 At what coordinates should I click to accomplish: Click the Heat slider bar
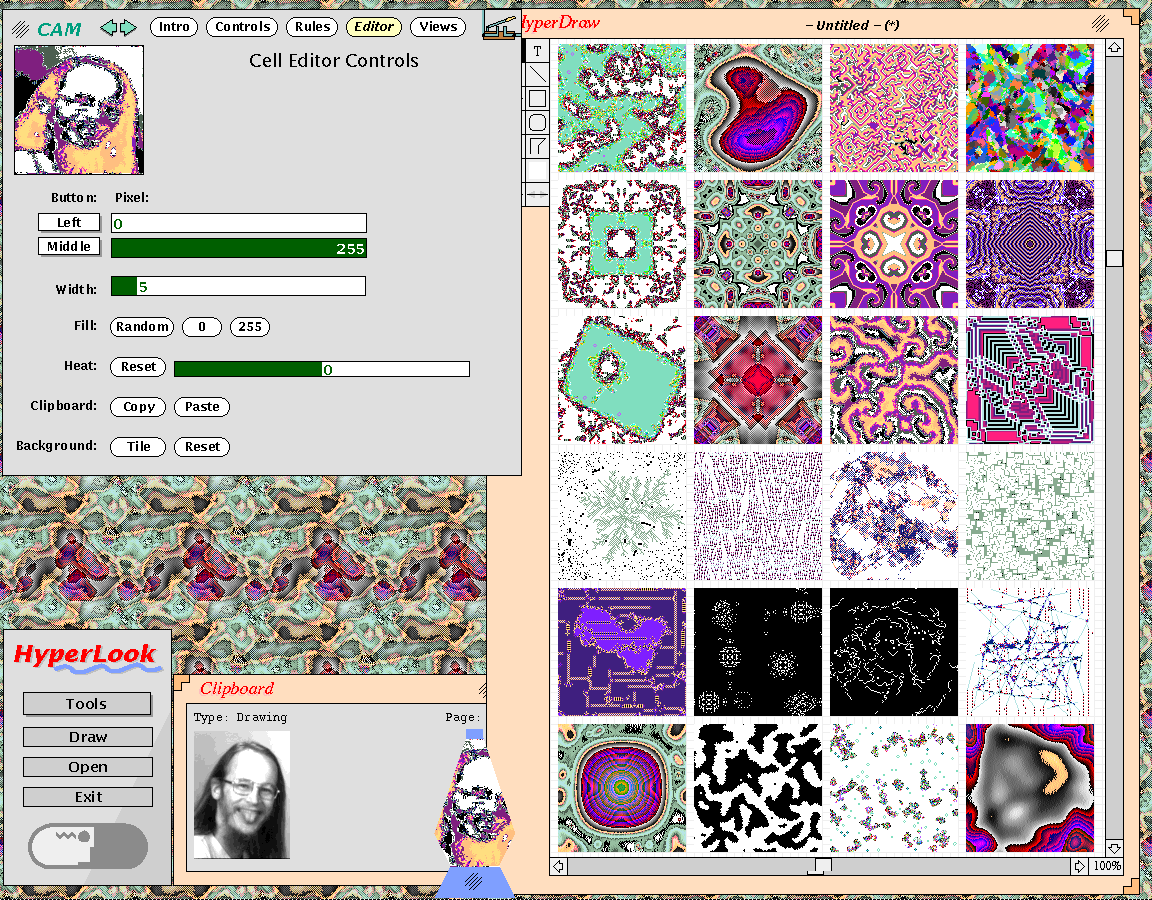point(321,369)
